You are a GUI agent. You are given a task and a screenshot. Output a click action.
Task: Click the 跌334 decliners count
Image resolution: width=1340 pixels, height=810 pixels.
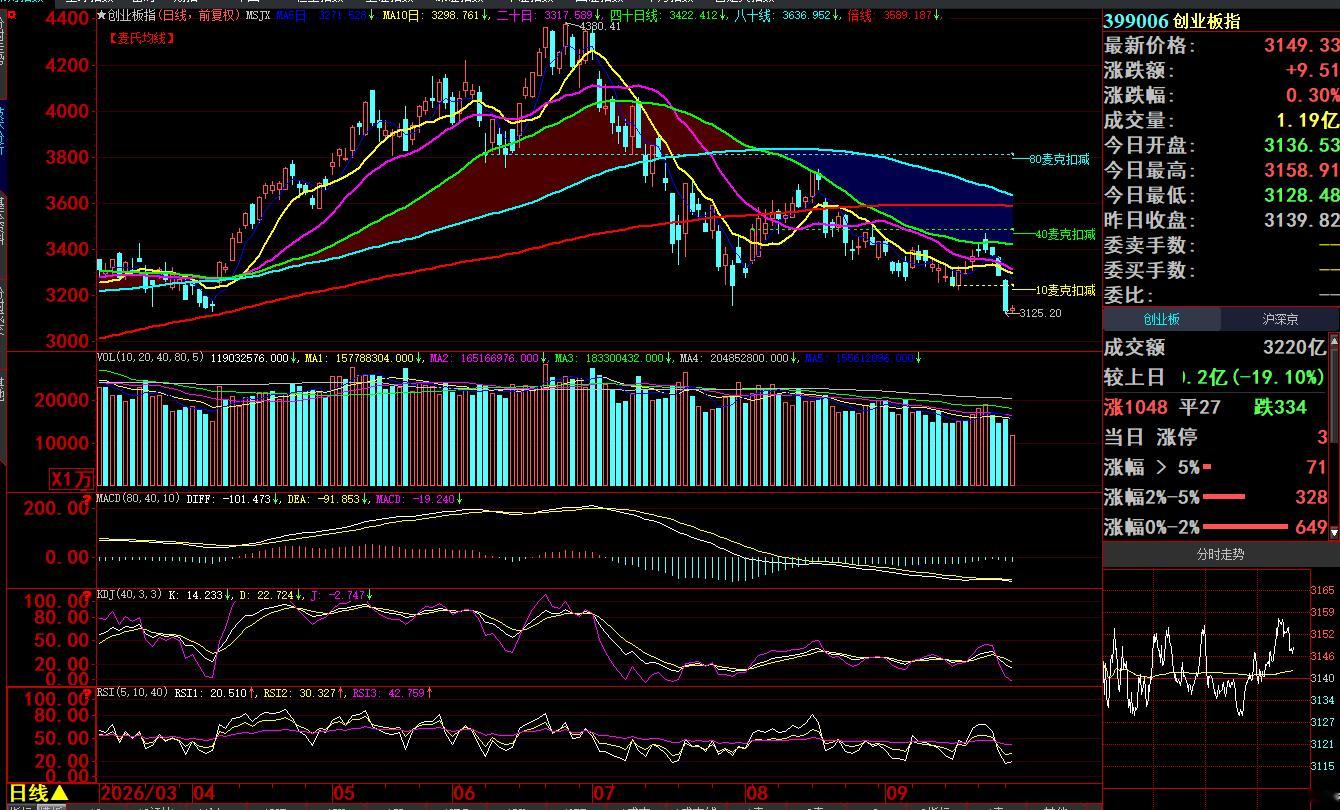(x=1281, y=407)
